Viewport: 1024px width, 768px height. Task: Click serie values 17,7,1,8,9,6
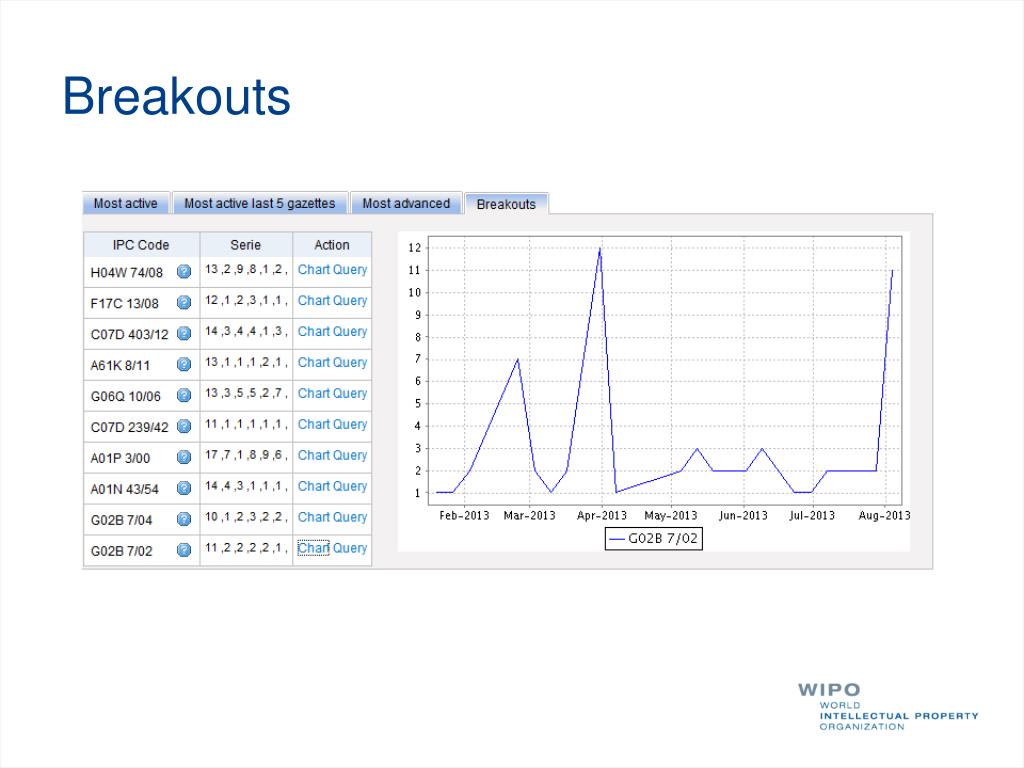(246, 455)
